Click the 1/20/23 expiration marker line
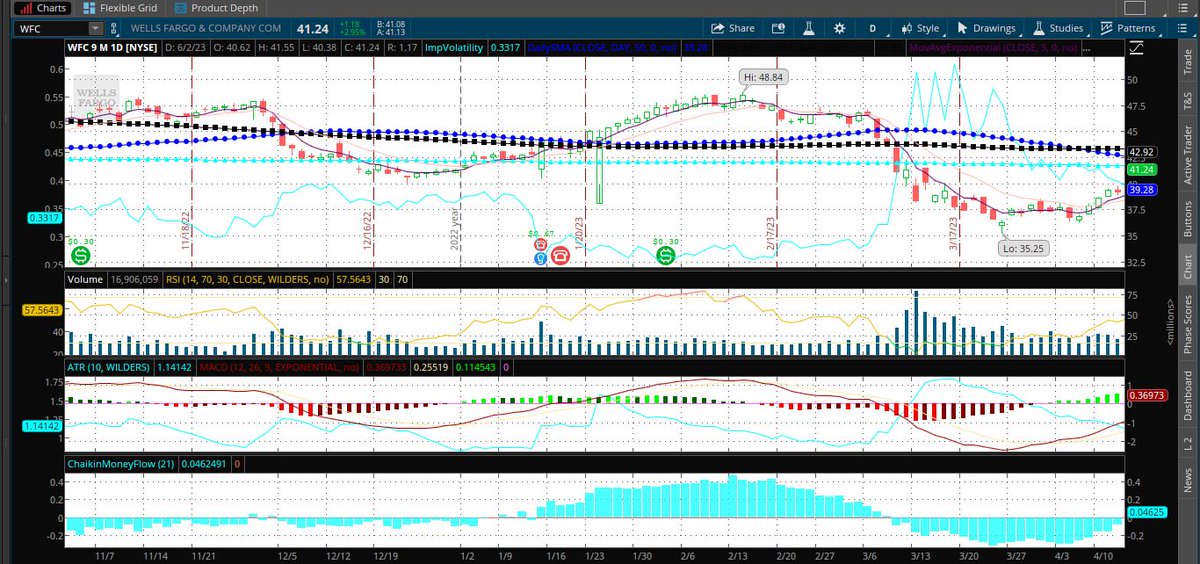 (x=584, y=160)
